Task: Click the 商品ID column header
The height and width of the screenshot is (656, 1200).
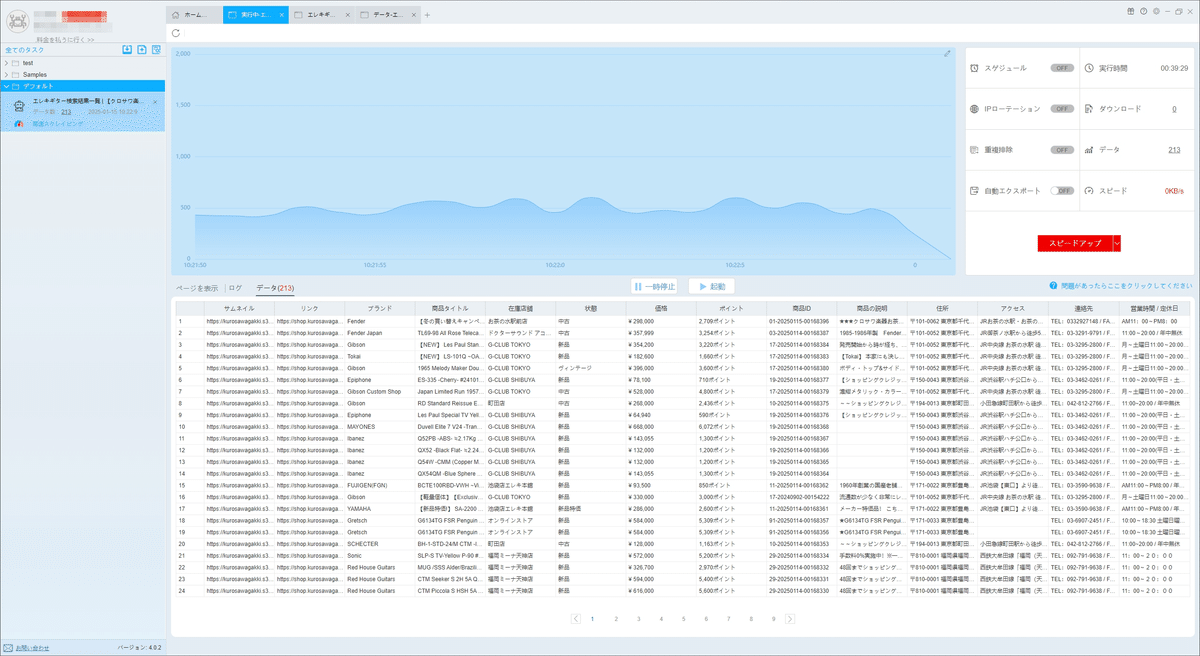Action: pos(802,309)
